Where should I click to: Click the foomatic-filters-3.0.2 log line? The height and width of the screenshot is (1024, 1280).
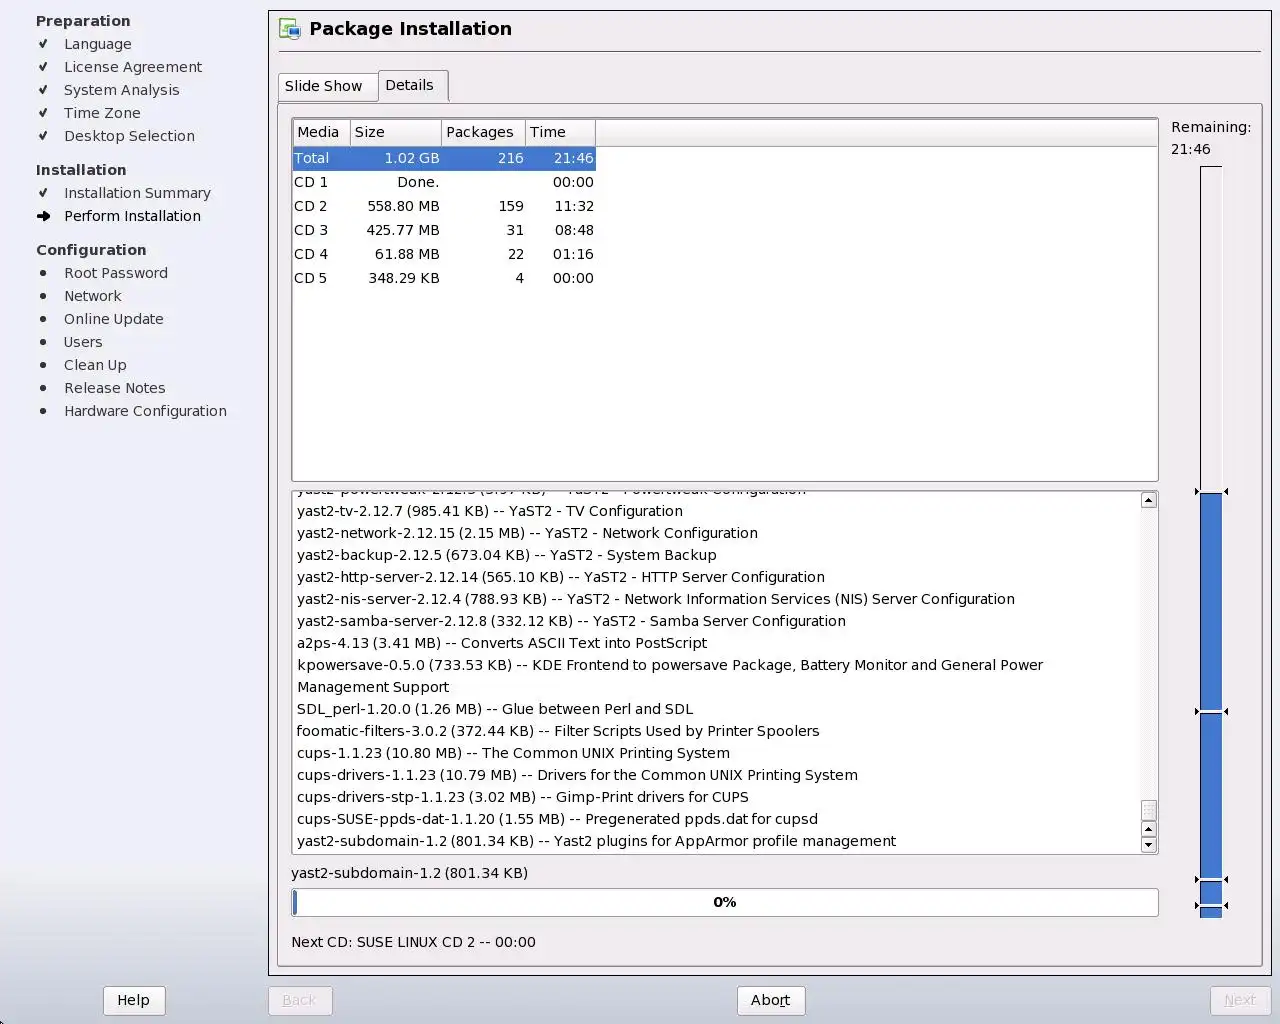pyautogui.click(x=558, y=731)
